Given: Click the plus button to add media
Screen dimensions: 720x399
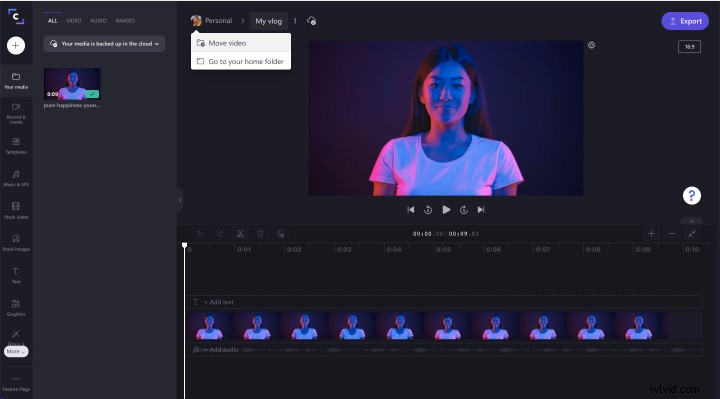Looking at the screenshot, I should (16, 45).
